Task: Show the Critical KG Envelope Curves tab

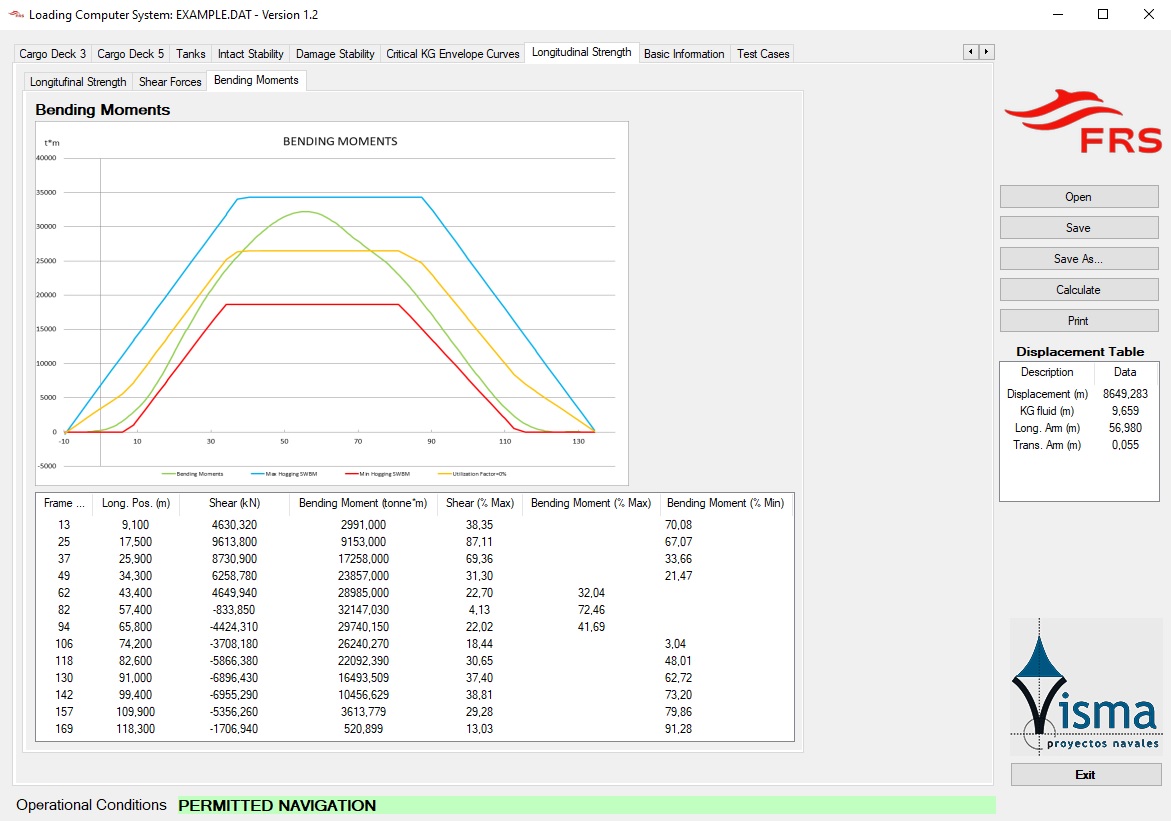Action: [x=453, y=54]
